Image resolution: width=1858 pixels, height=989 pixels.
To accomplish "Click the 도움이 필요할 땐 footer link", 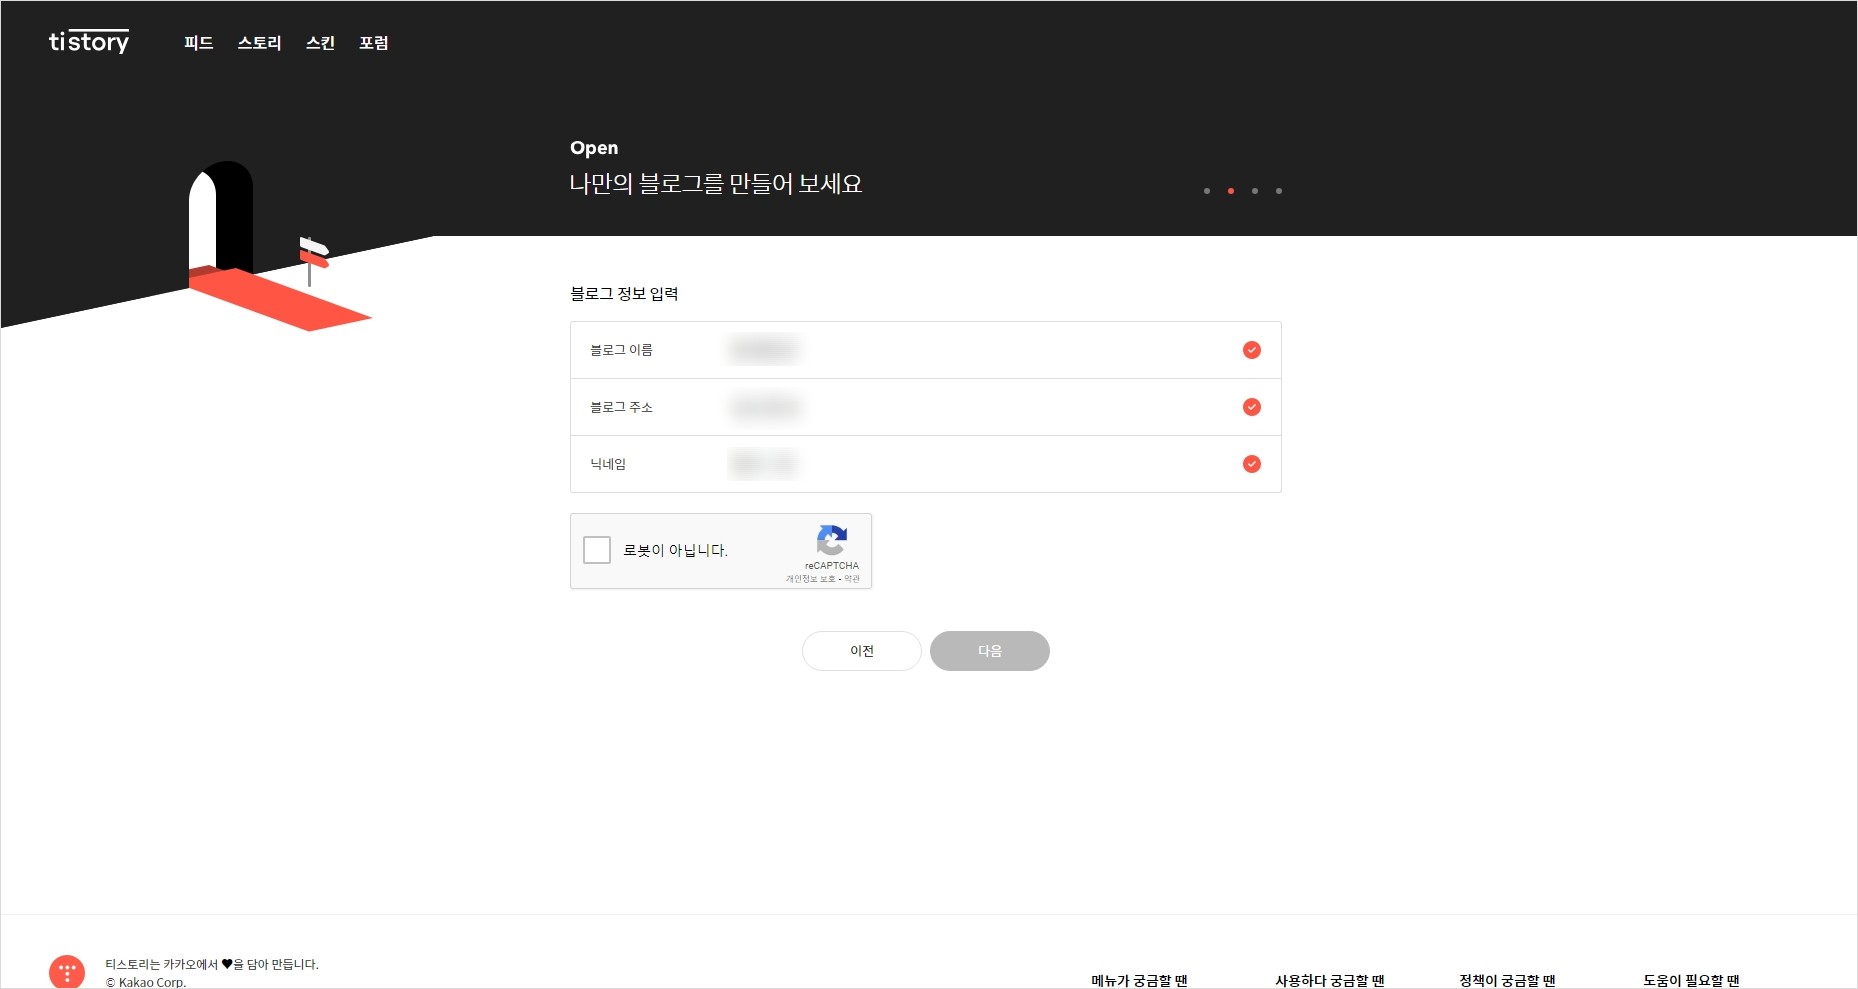I will [x=1691, y=980].
